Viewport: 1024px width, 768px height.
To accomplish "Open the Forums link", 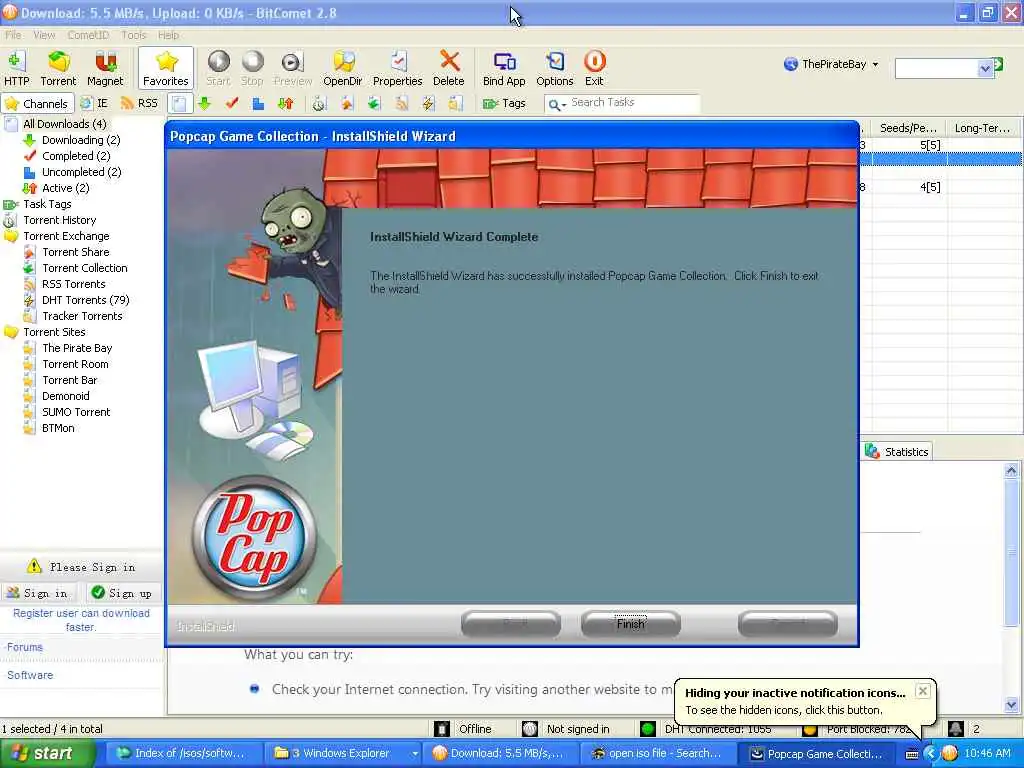I will click(25, 647).
